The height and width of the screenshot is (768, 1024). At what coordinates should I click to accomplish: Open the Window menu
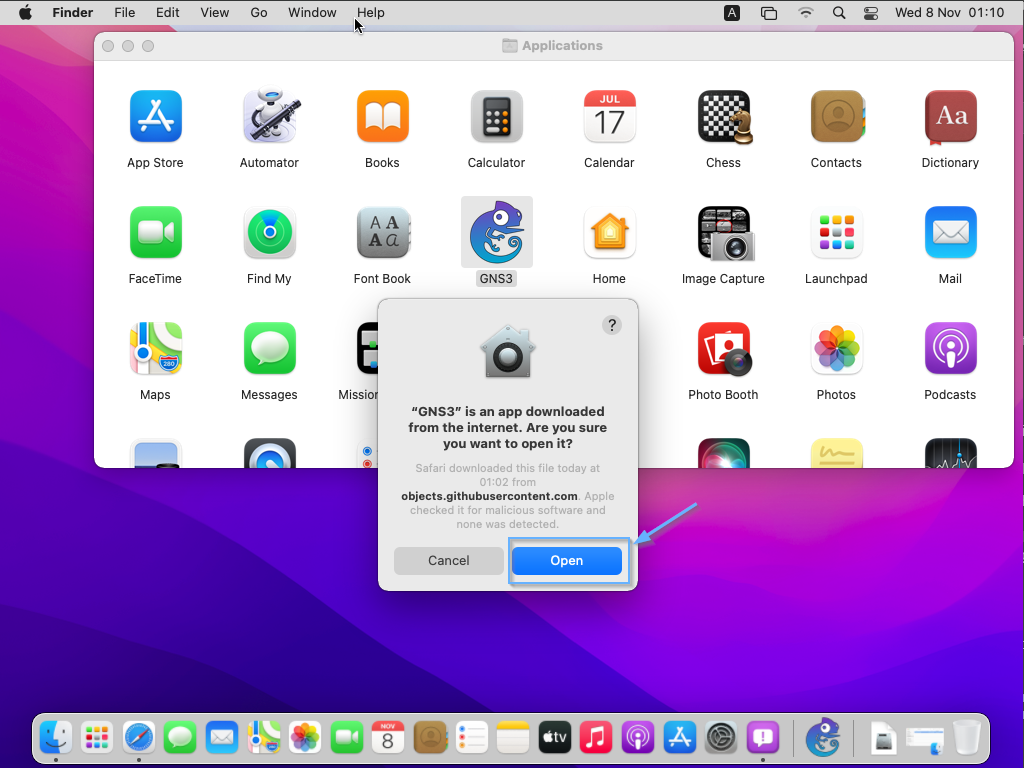pyautogui.click(x=312, y=13)
